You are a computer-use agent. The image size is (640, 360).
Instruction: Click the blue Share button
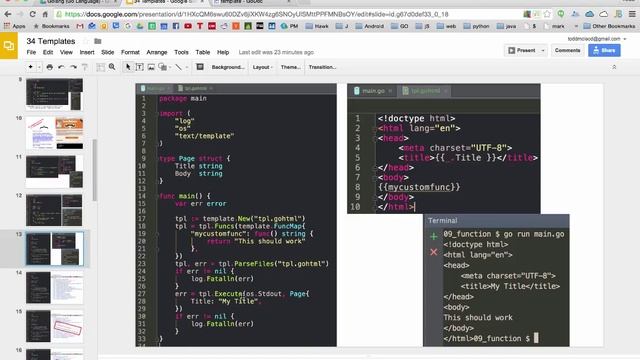(604, 50)
